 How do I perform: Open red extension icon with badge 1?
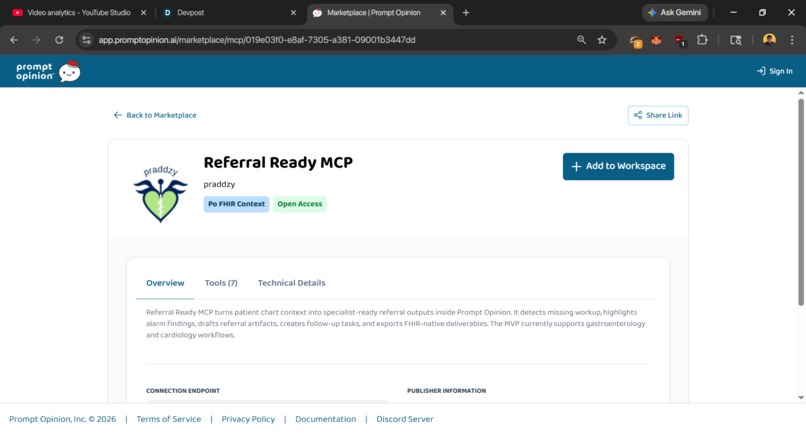(x=680, y=41)
